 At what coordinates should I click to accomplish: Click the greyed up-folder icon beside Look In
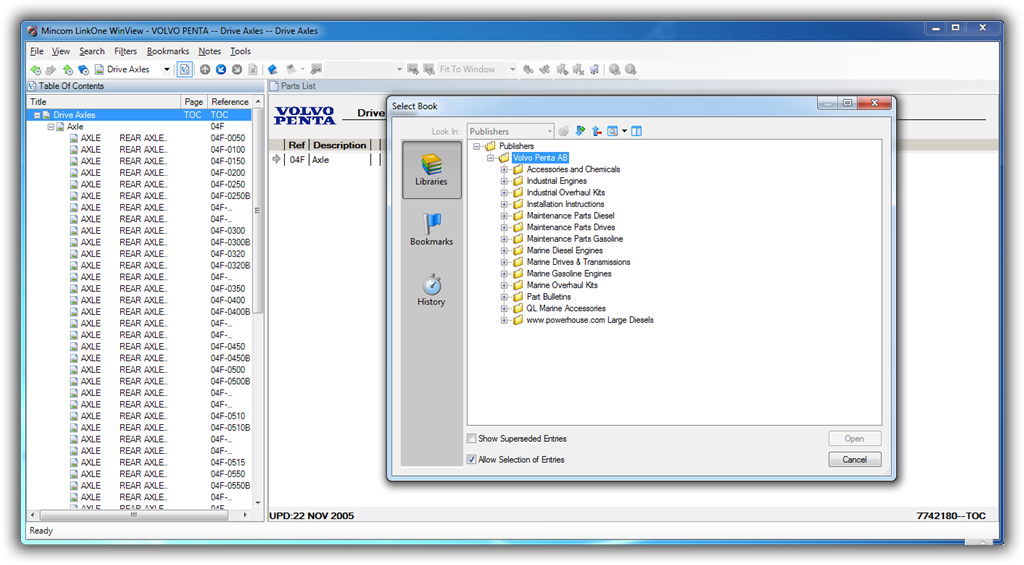564,131
